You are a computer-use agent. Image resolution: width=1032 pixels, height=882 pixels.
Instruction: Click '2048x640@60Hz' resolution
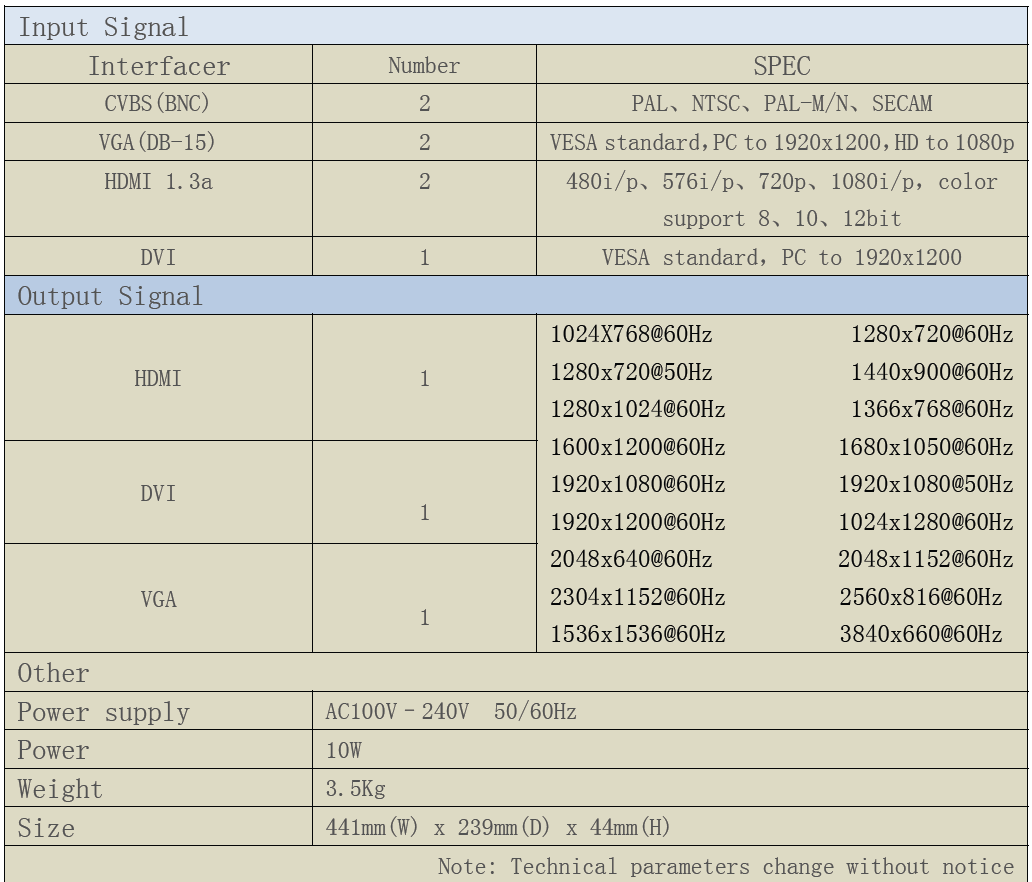pyautogui.click(x=631, y=559)
